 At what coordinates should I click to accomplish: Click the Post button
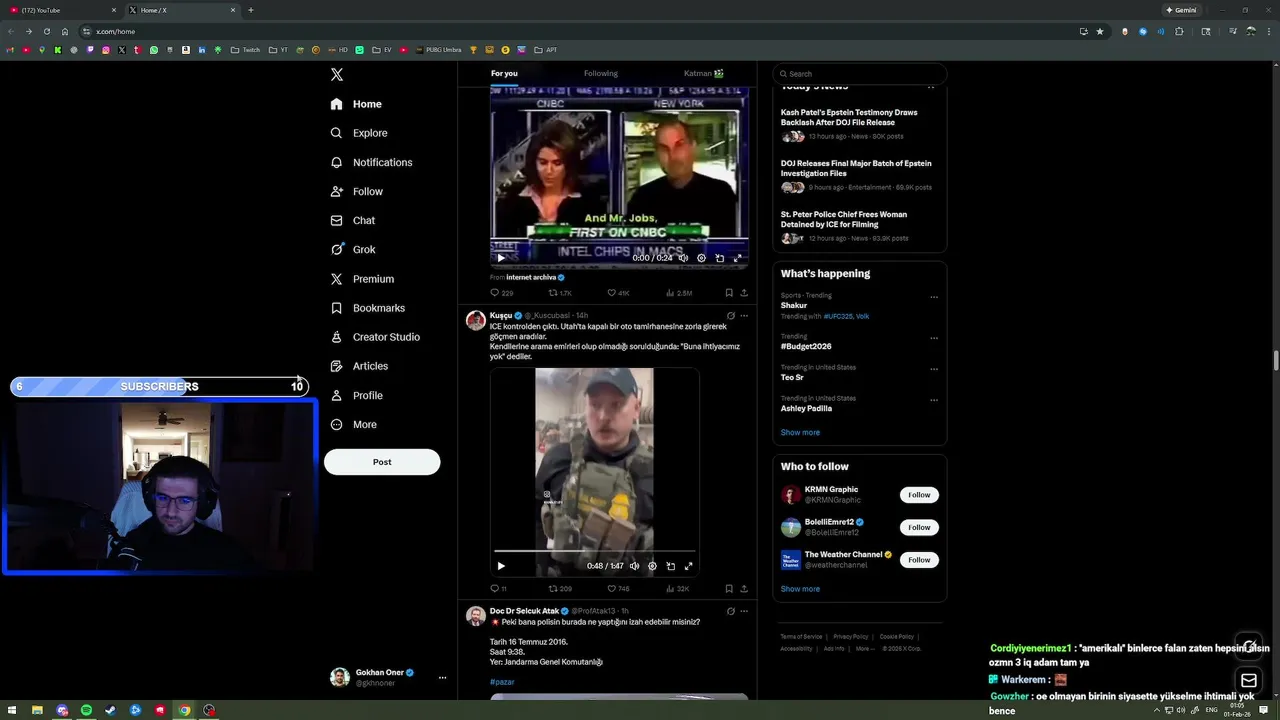pos(382,462)
